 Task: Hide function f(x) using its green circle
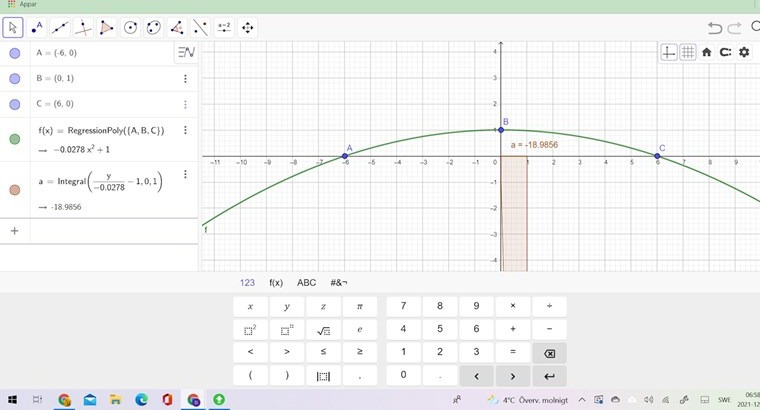point(15,139)
